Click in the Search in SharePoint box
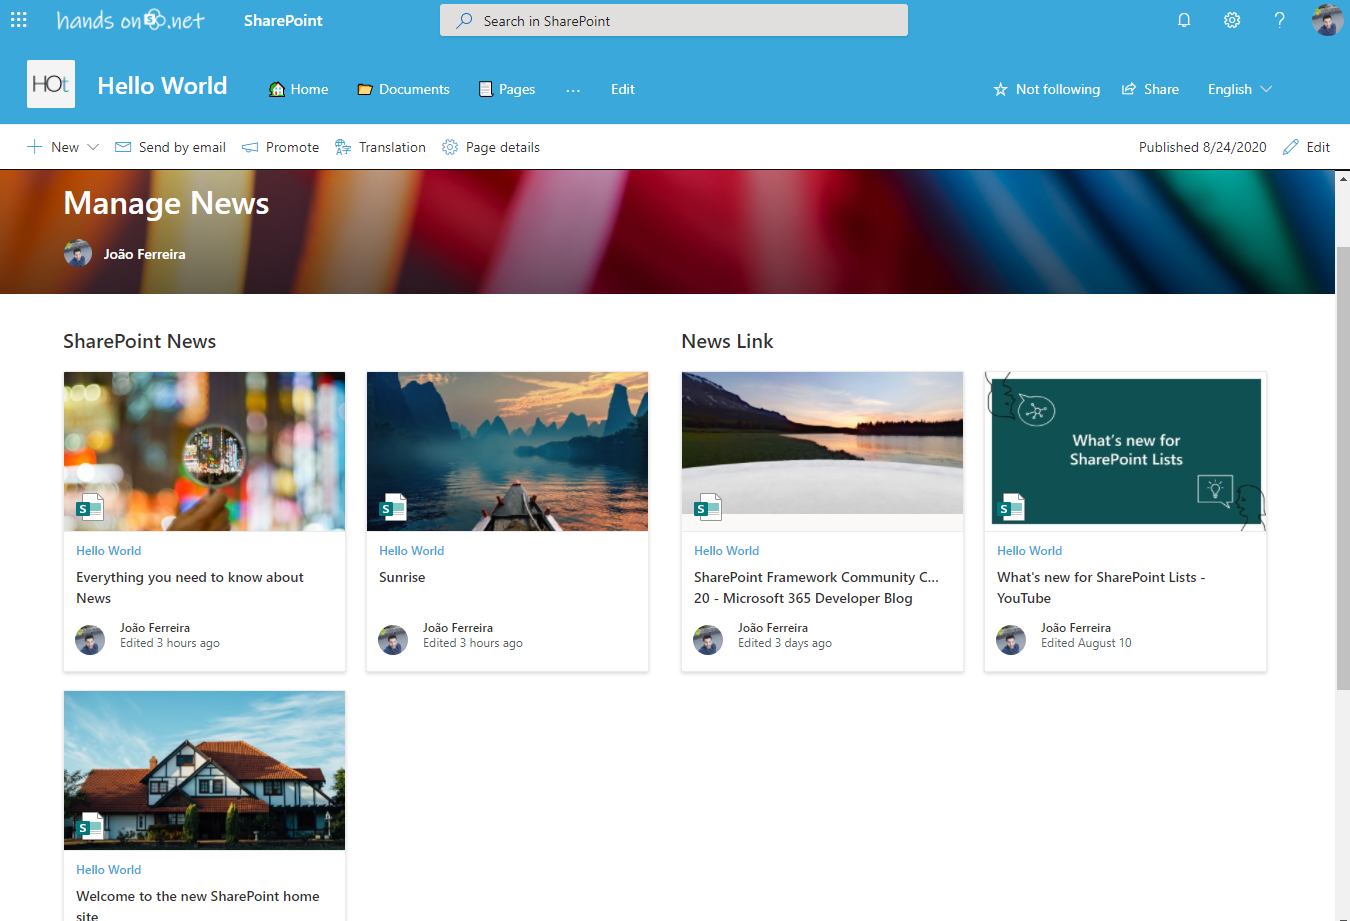The height and width of the screenshot is (921, 1350). [674, 20]
